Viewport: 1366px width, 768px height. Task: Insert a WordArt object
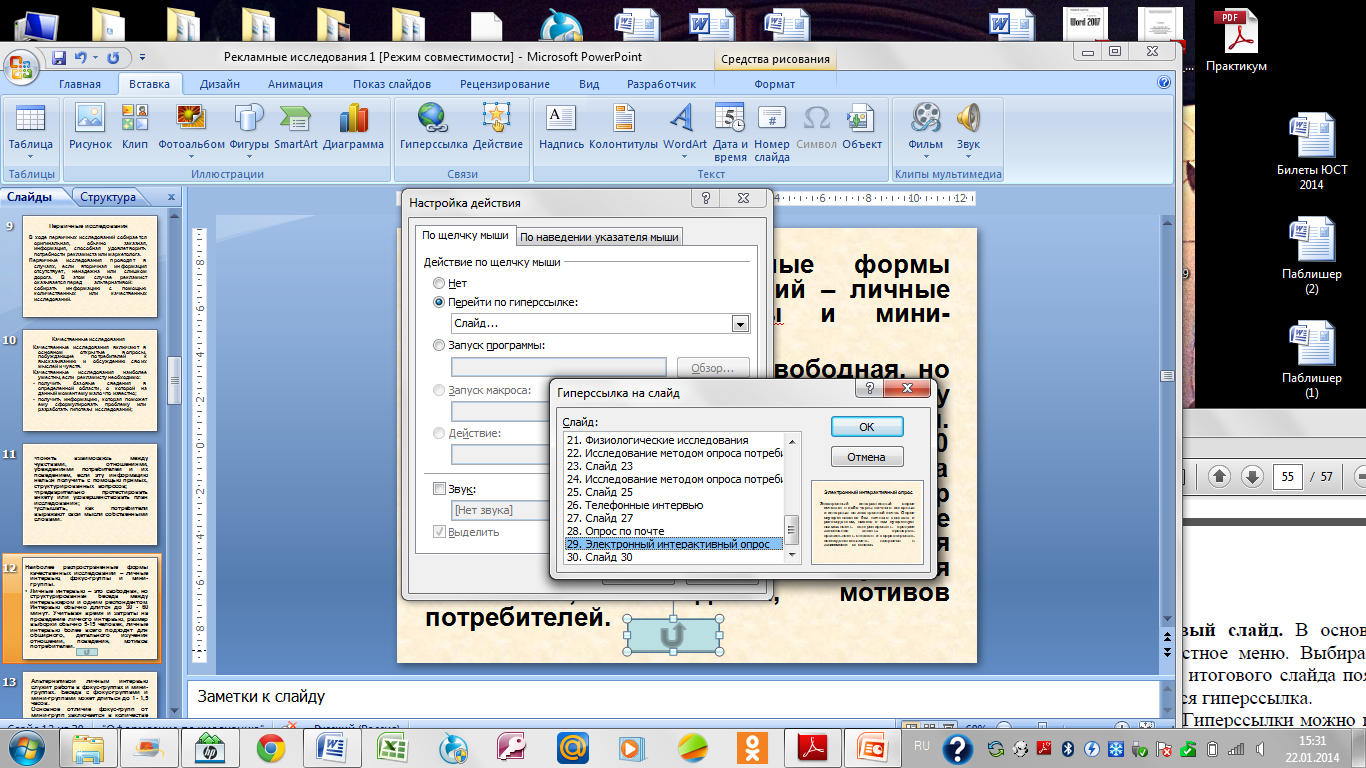point(684,127)
